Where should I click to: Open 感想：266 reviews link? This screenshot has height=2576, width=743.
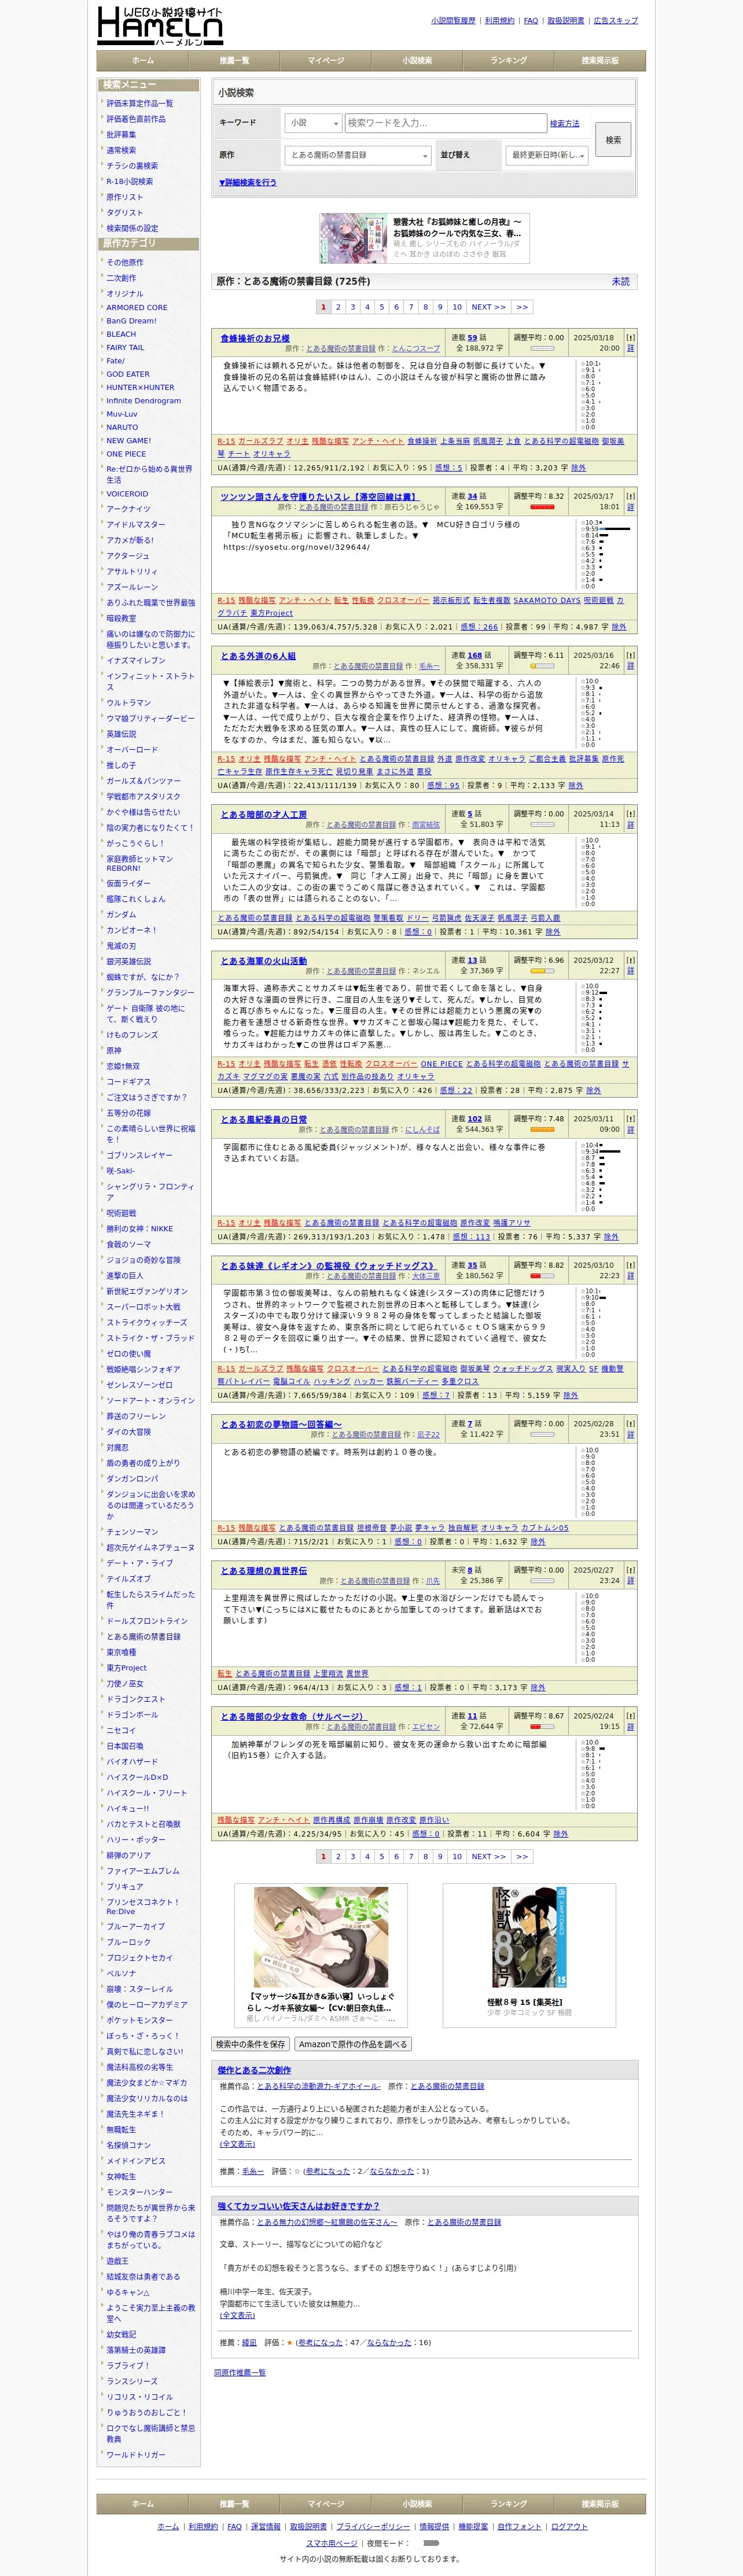point(479,627)
